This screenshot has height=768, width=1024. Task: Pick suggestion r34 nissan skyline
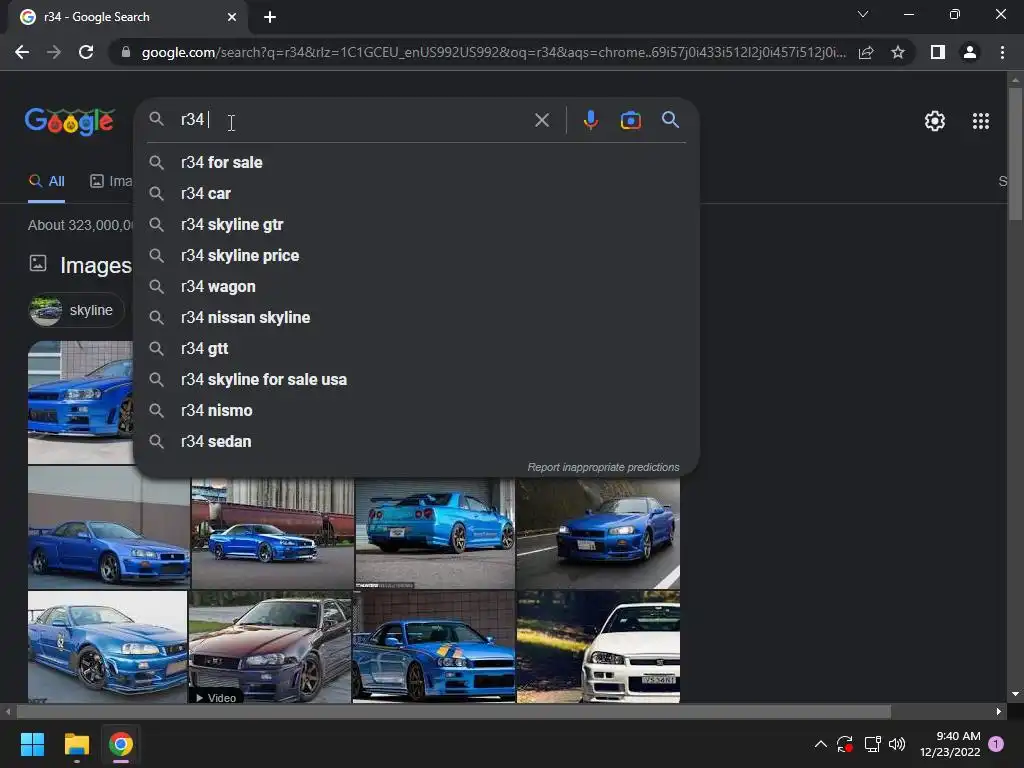pos(416,317)
